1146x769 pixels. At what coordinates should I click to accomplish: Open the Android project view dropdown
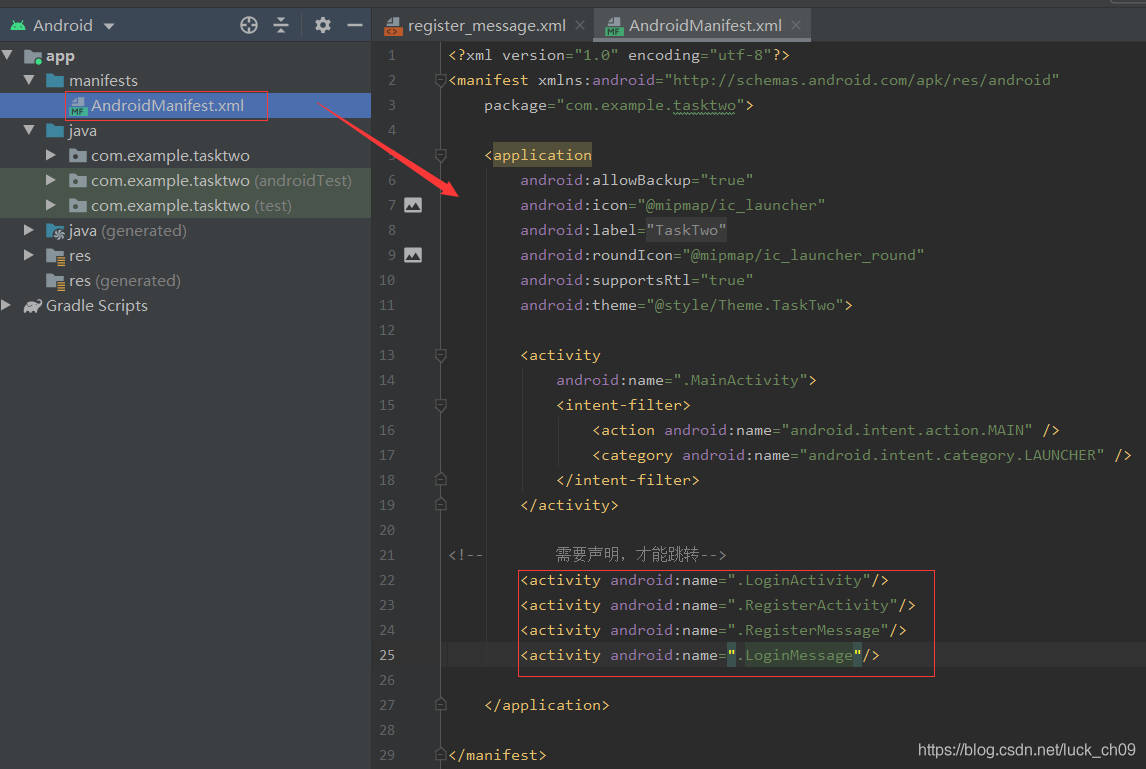(63, 26)
